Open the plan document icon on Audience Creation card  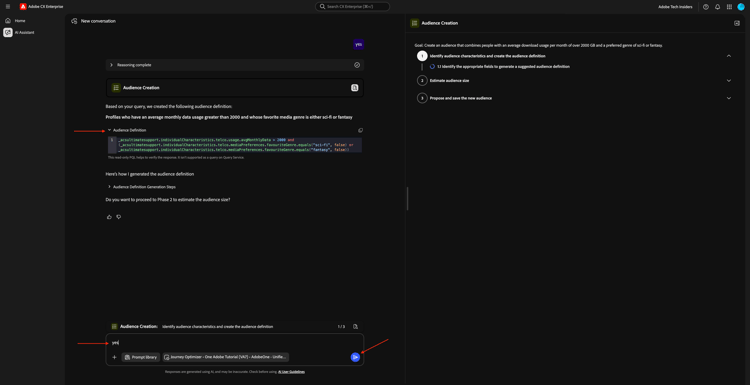click(x=354, y=88)
